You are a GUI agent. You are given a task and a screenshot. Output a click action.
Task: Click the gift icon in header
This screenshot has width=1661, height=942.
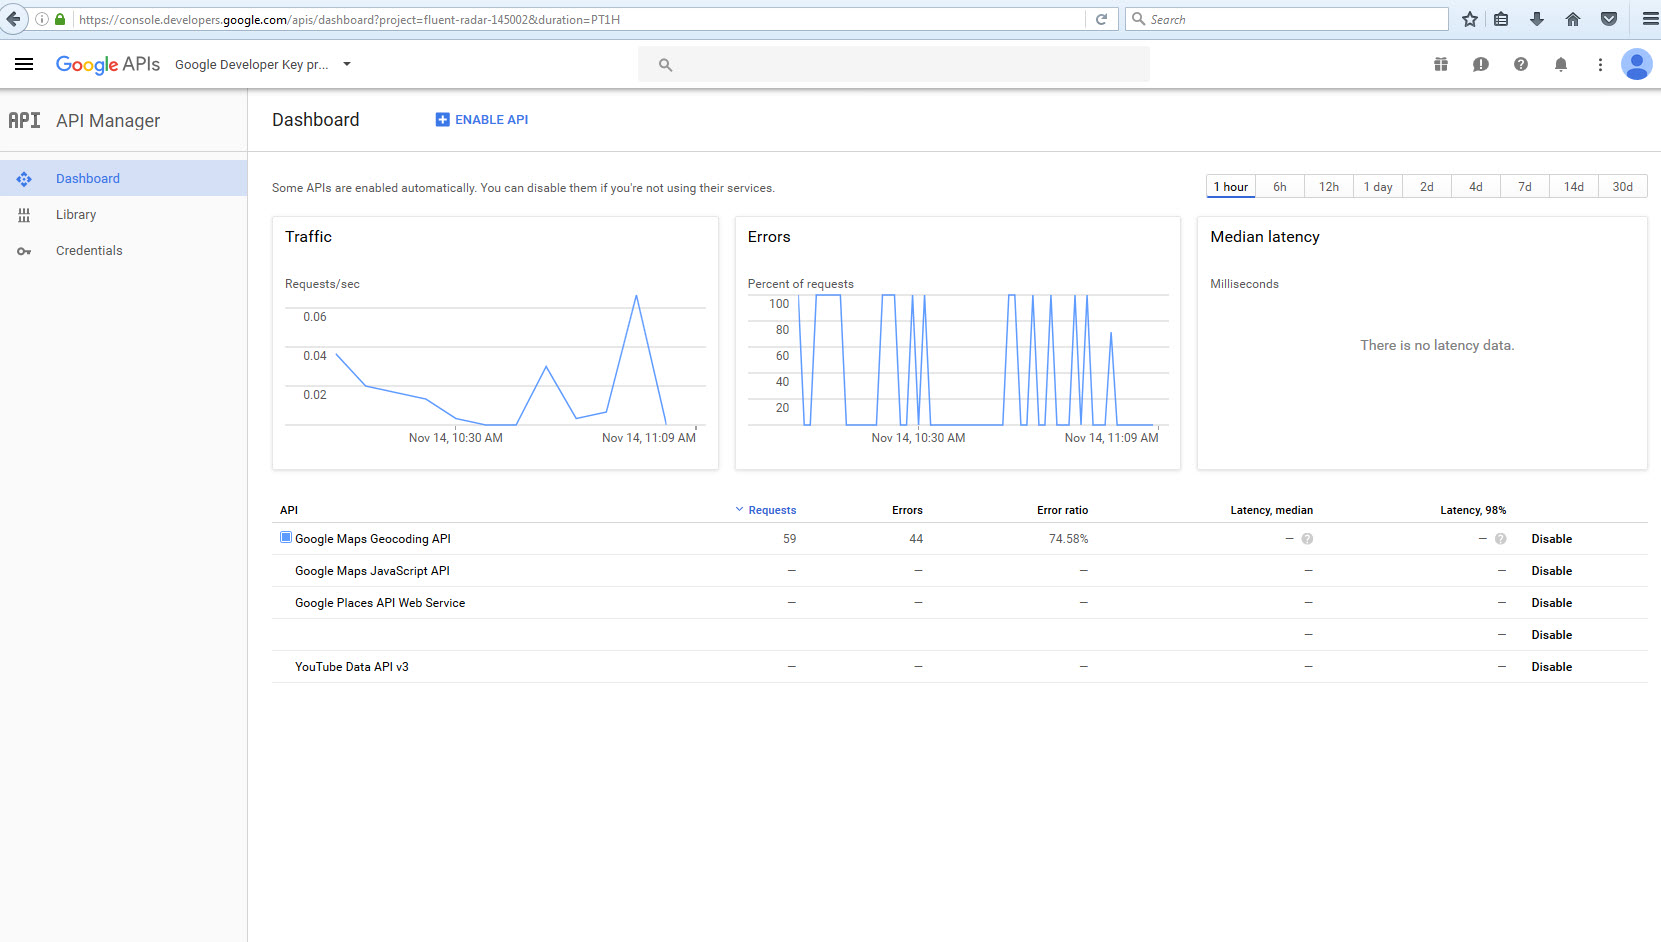[x=1441, y=64]
